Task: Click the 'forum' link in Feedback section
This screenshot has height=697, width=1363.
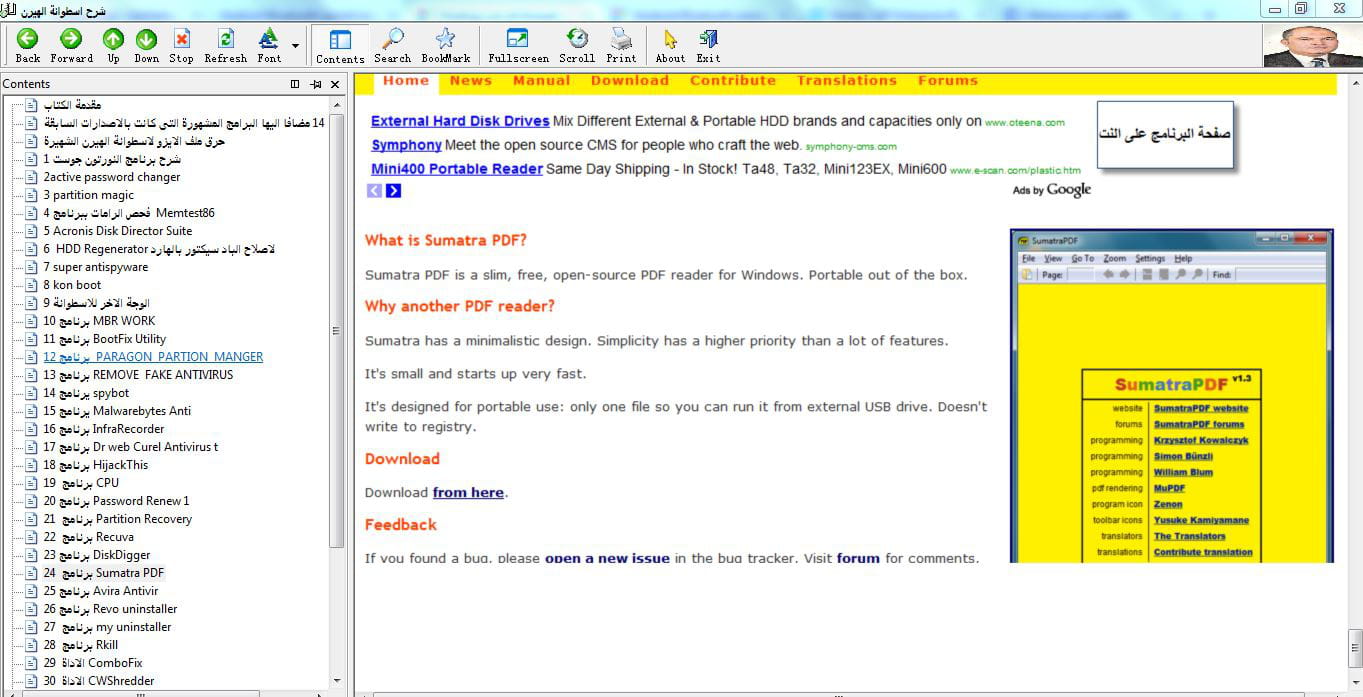Action: (x=858, y=558)
